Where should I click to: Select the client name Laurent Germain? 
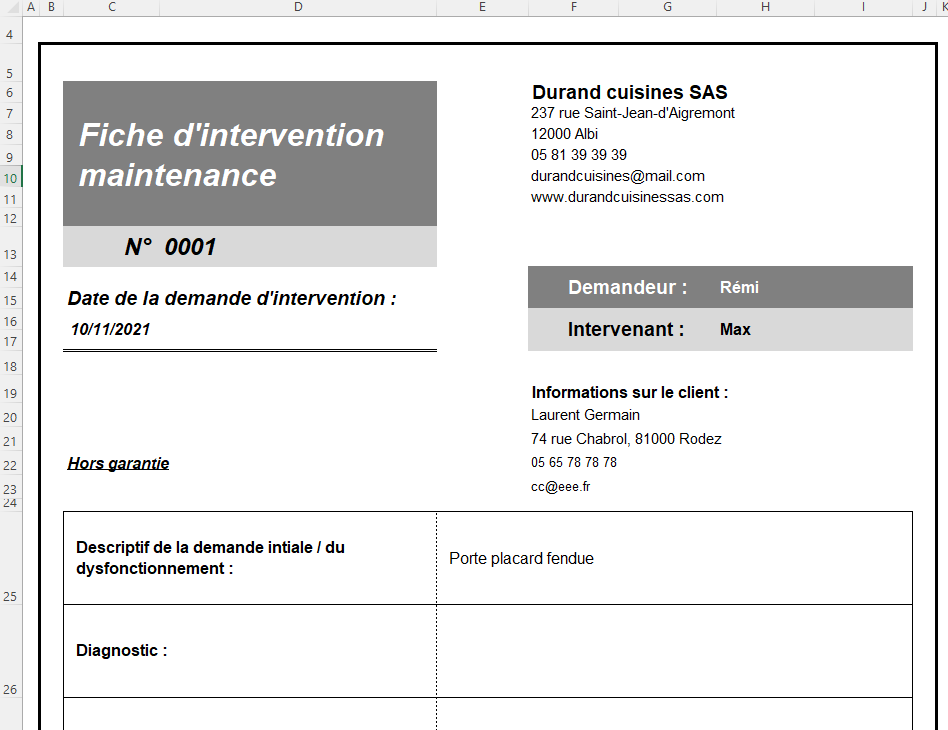click(x=585, y=414)
